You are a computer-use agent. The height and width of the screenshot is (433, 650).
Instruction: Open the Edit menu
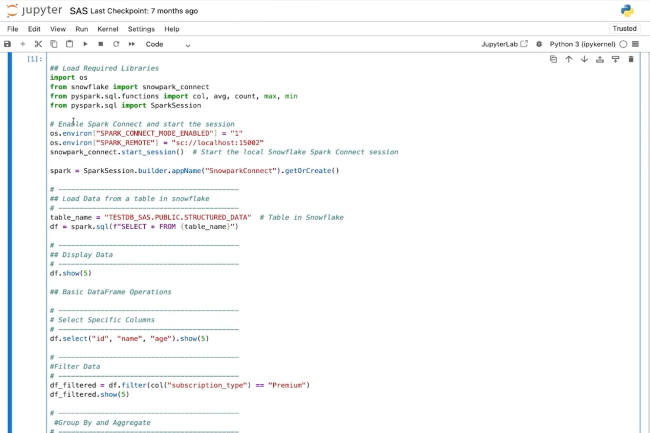(34, 29)
